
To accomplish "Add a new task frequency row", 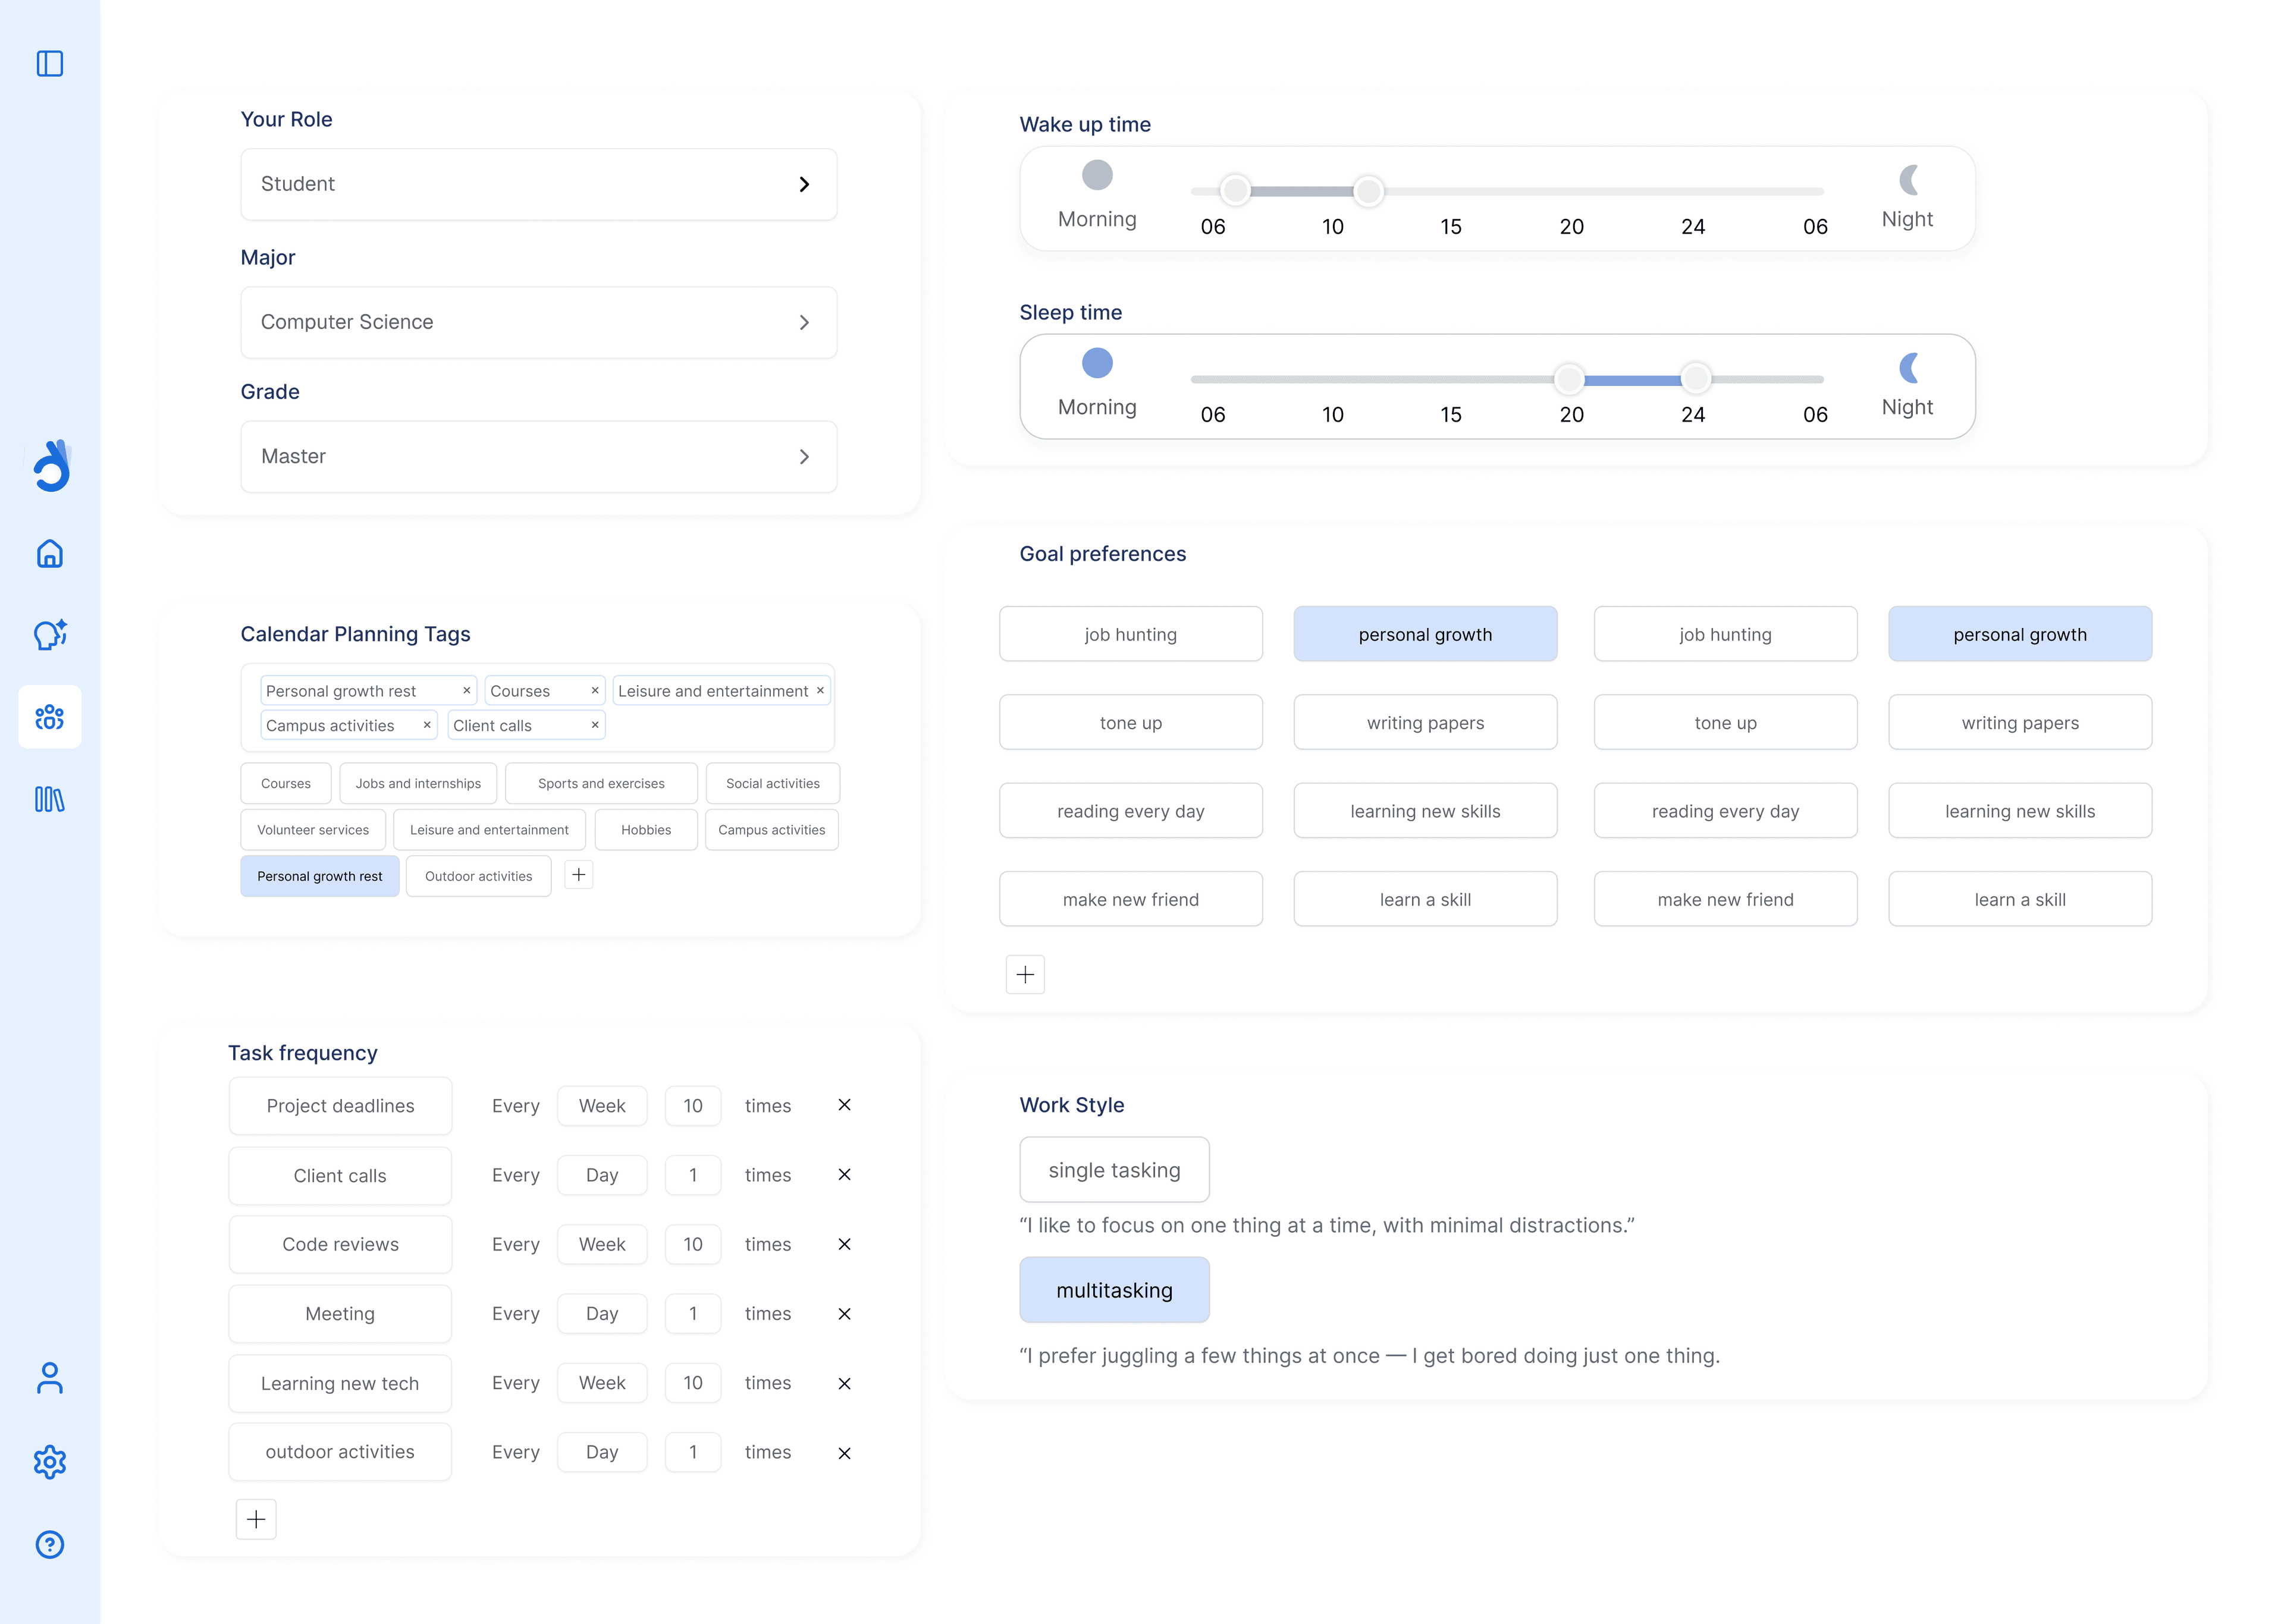I will coord(256,1519).
